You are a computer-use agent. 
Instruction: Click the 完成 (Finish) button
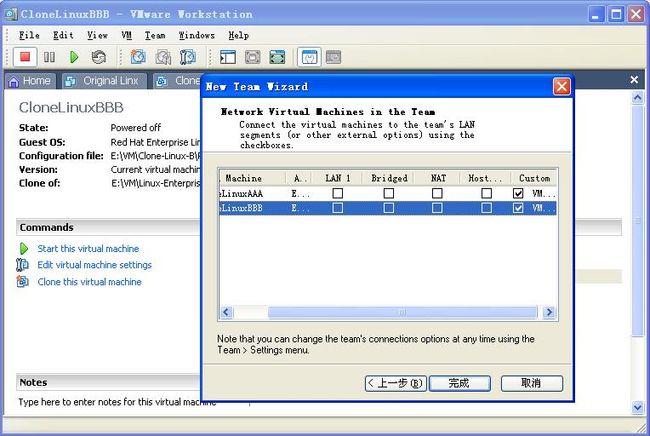pyautogui.click(x=459, y=383)
